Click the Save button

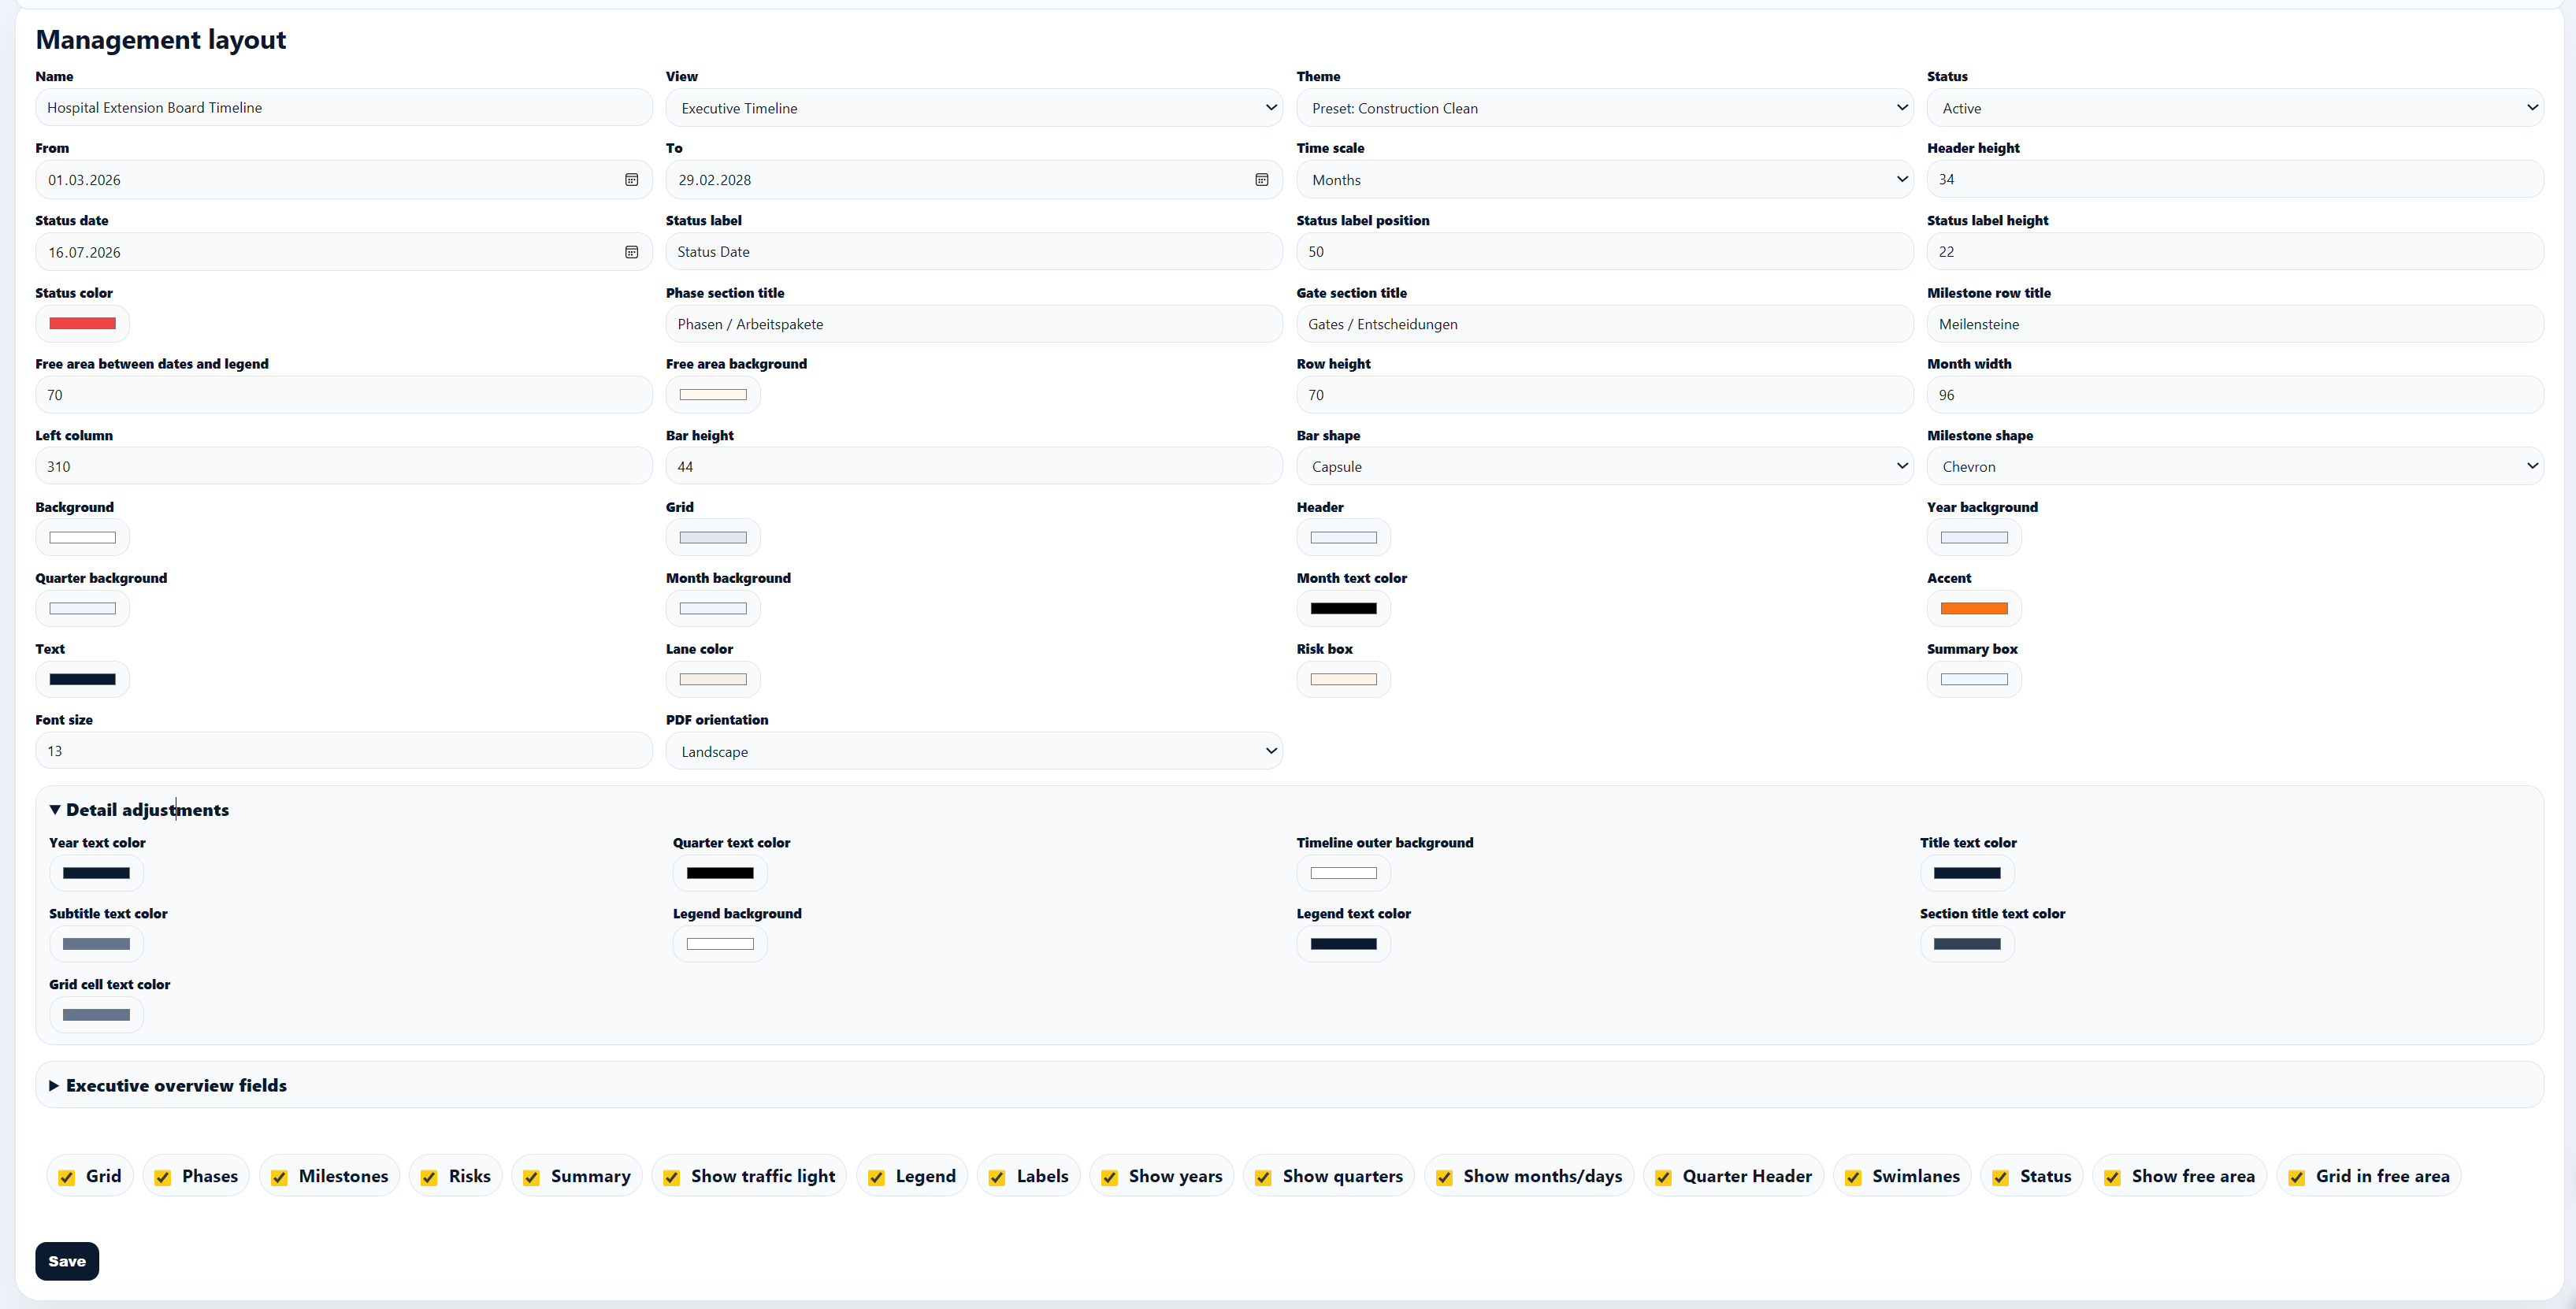67,1261
